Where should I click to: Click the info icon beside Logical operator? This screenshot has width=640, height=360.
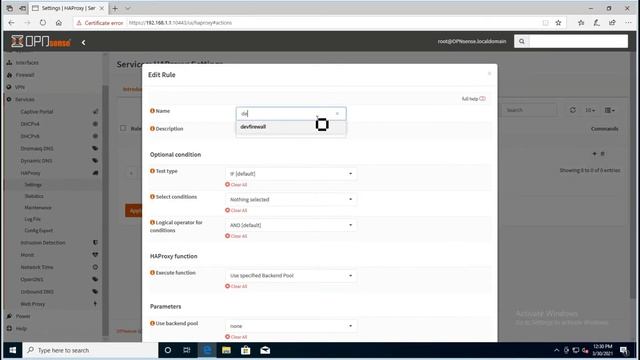[x=152, y=222]
